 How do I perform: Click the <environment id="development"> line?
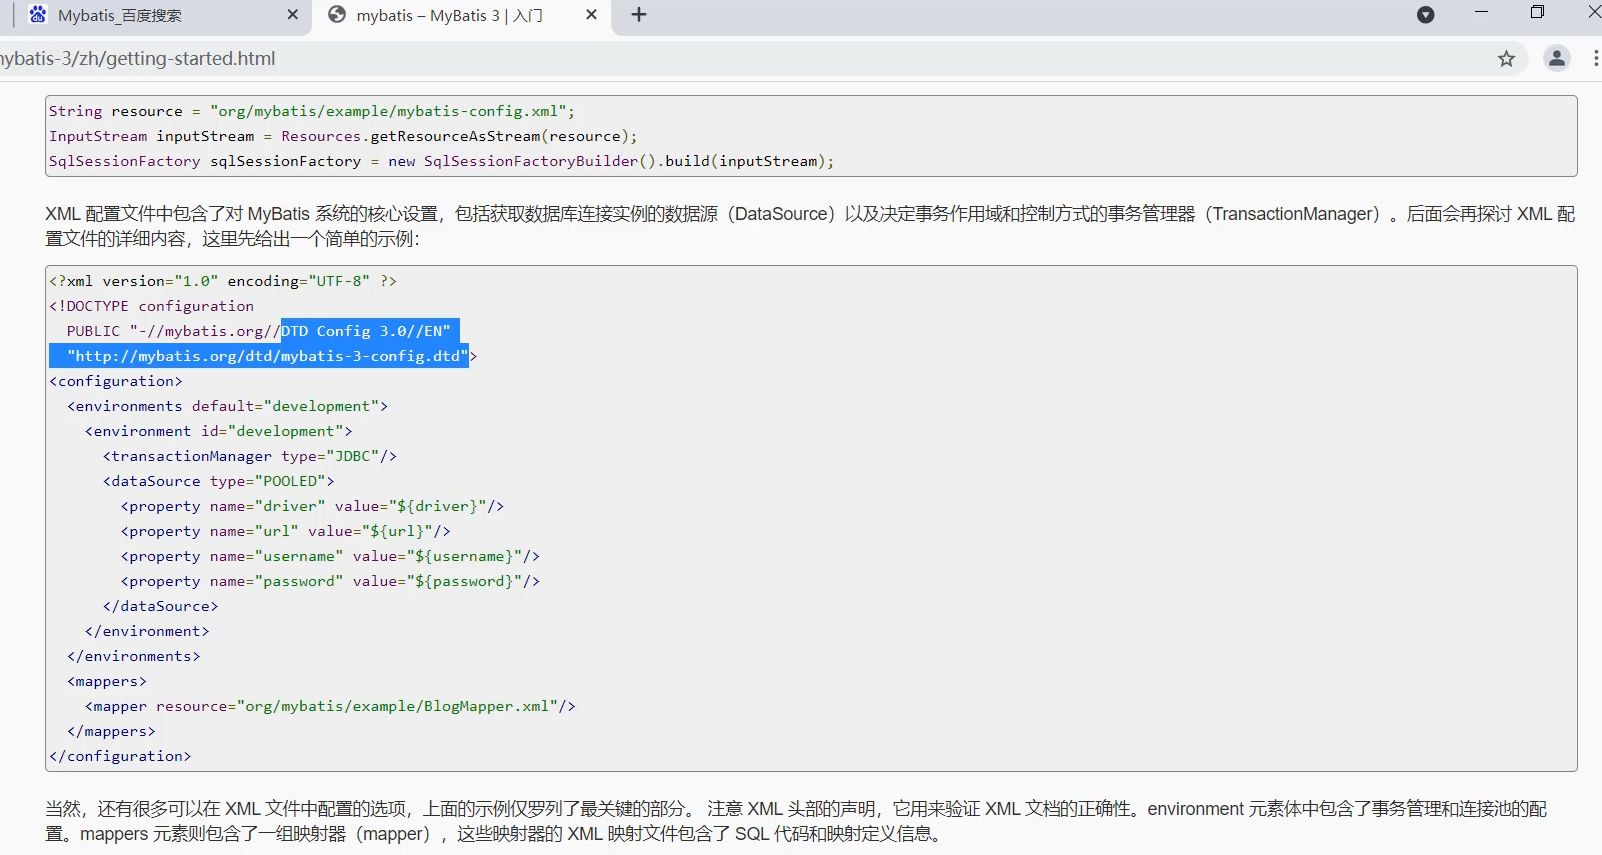tap(219, 431)
